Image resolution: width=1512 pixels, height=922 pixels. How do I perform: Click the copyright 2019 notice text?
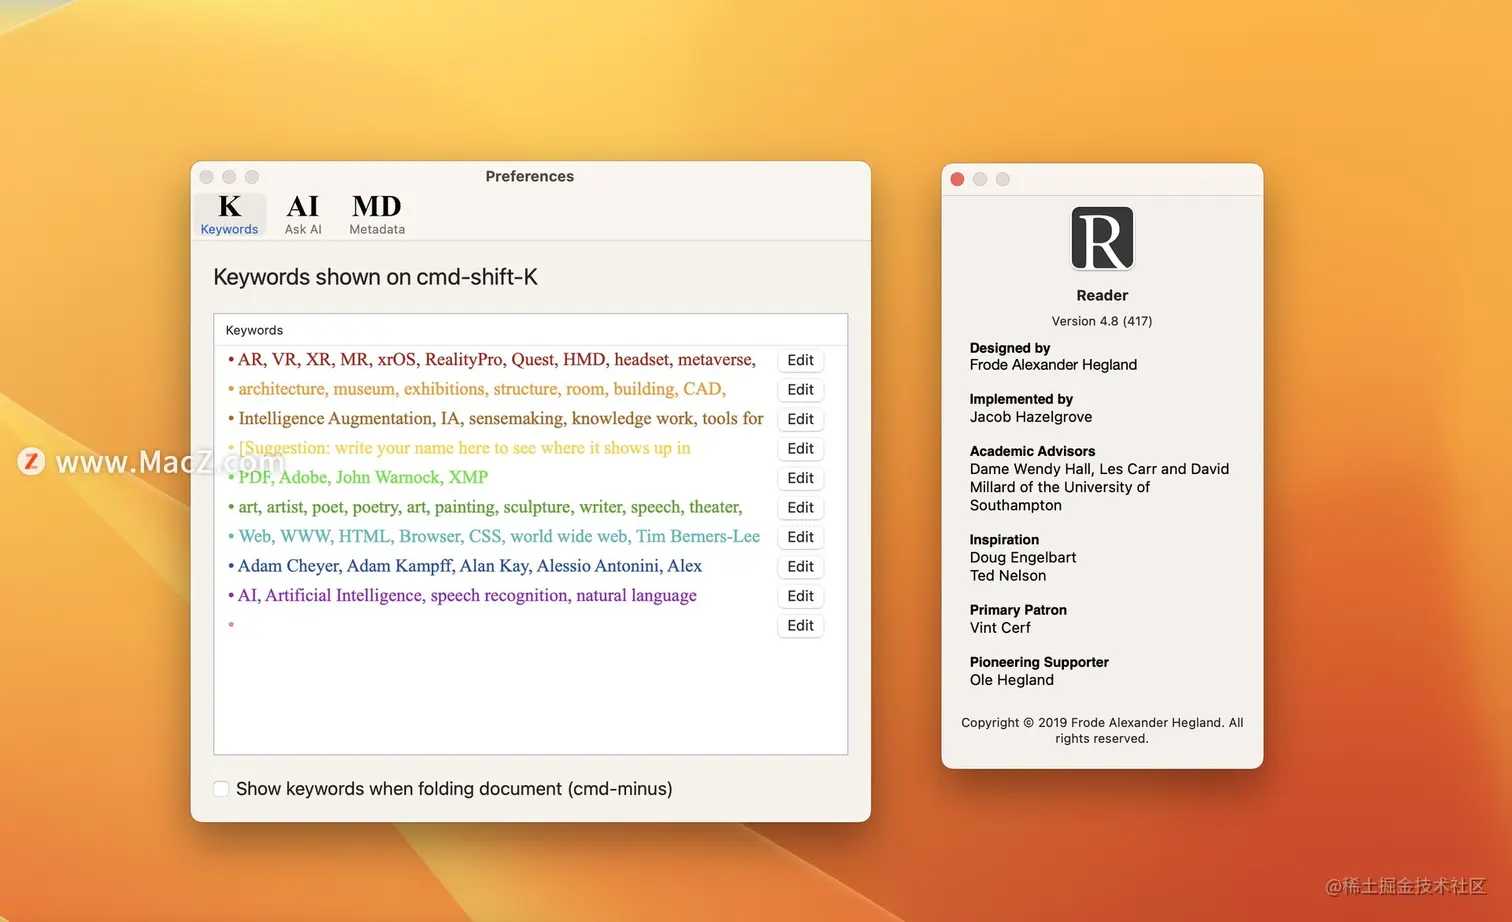[x=1102, y=731]
